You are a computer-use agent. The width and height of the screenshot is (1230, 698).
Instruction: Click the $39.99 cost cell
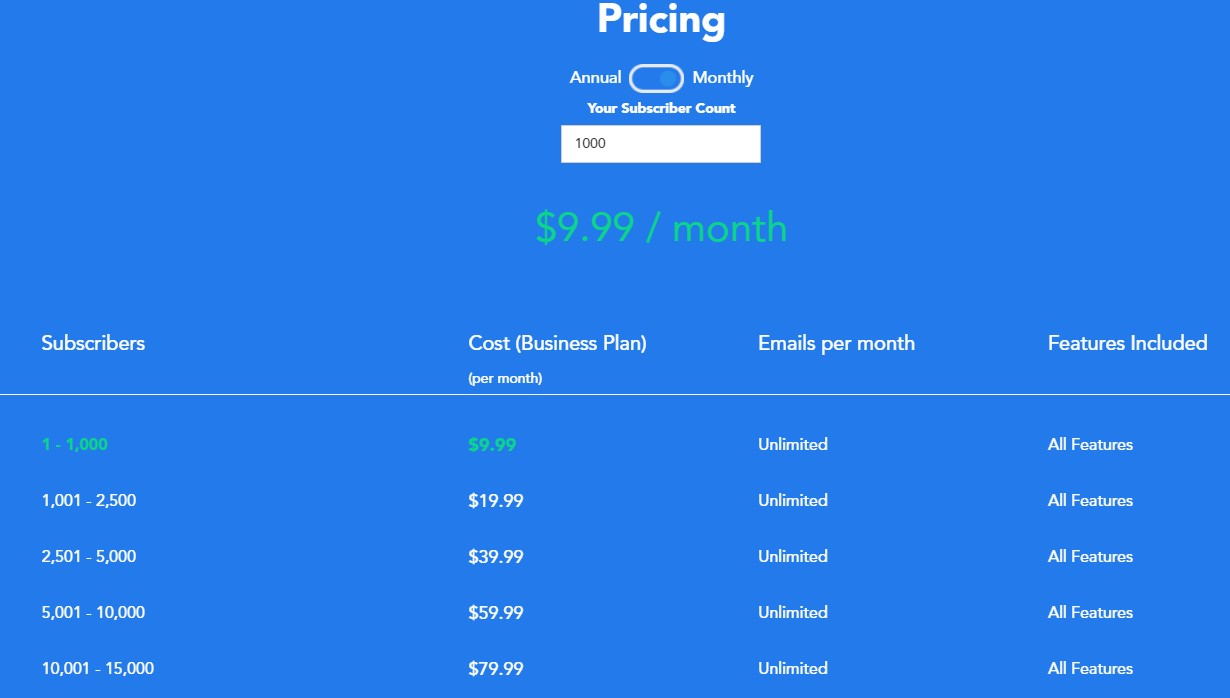click(x=496, y=557)
